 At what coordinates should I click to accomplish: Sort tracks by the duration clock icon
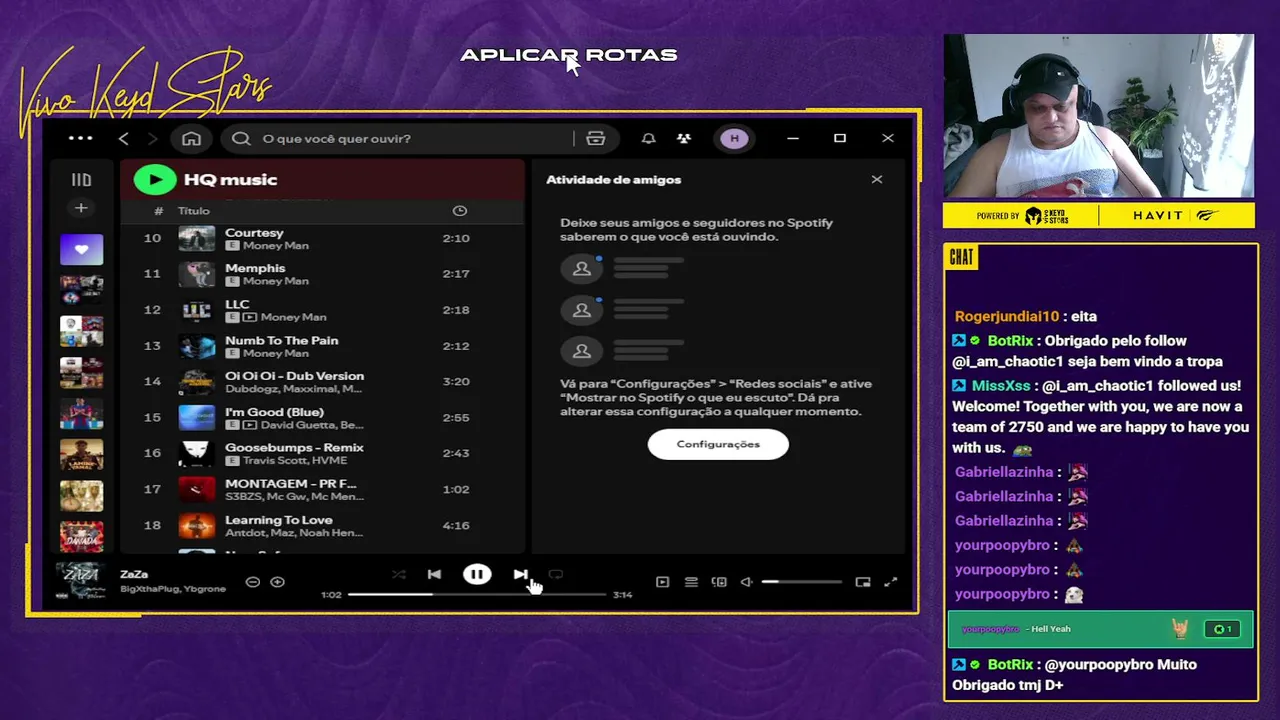pos(460,211)
